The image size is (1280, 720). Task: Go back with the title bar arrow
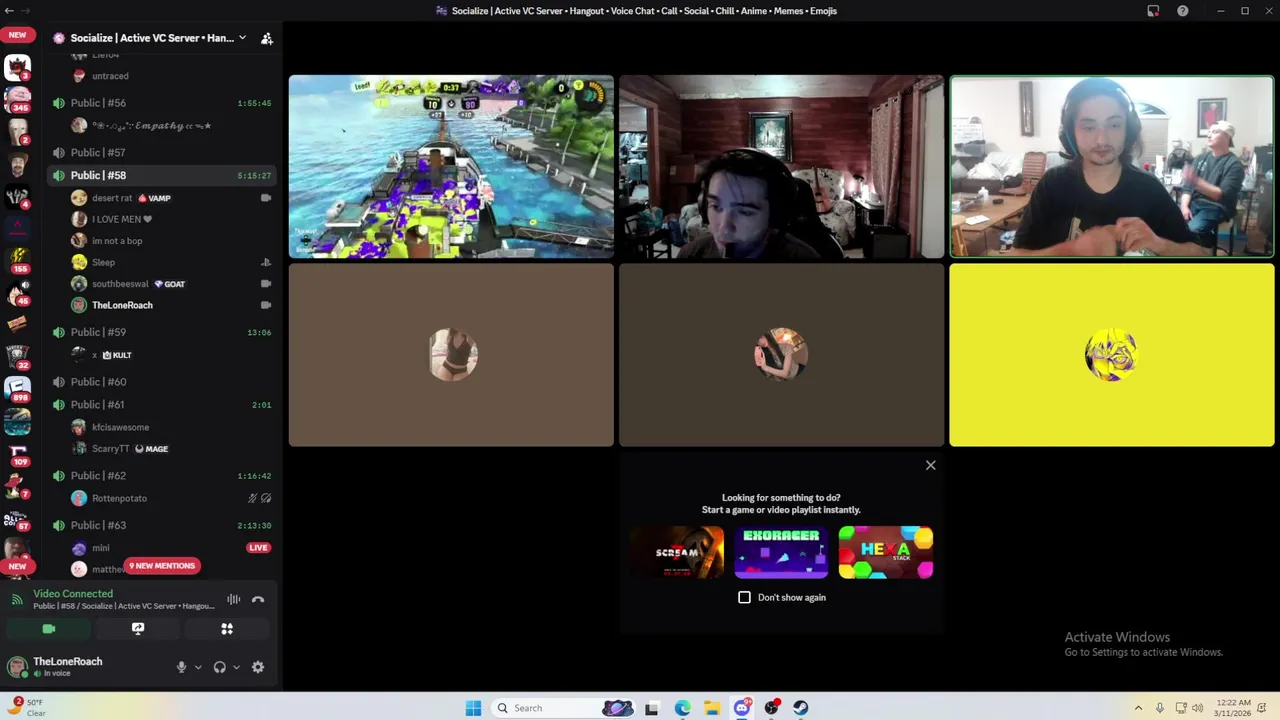(x=9, y=11)
